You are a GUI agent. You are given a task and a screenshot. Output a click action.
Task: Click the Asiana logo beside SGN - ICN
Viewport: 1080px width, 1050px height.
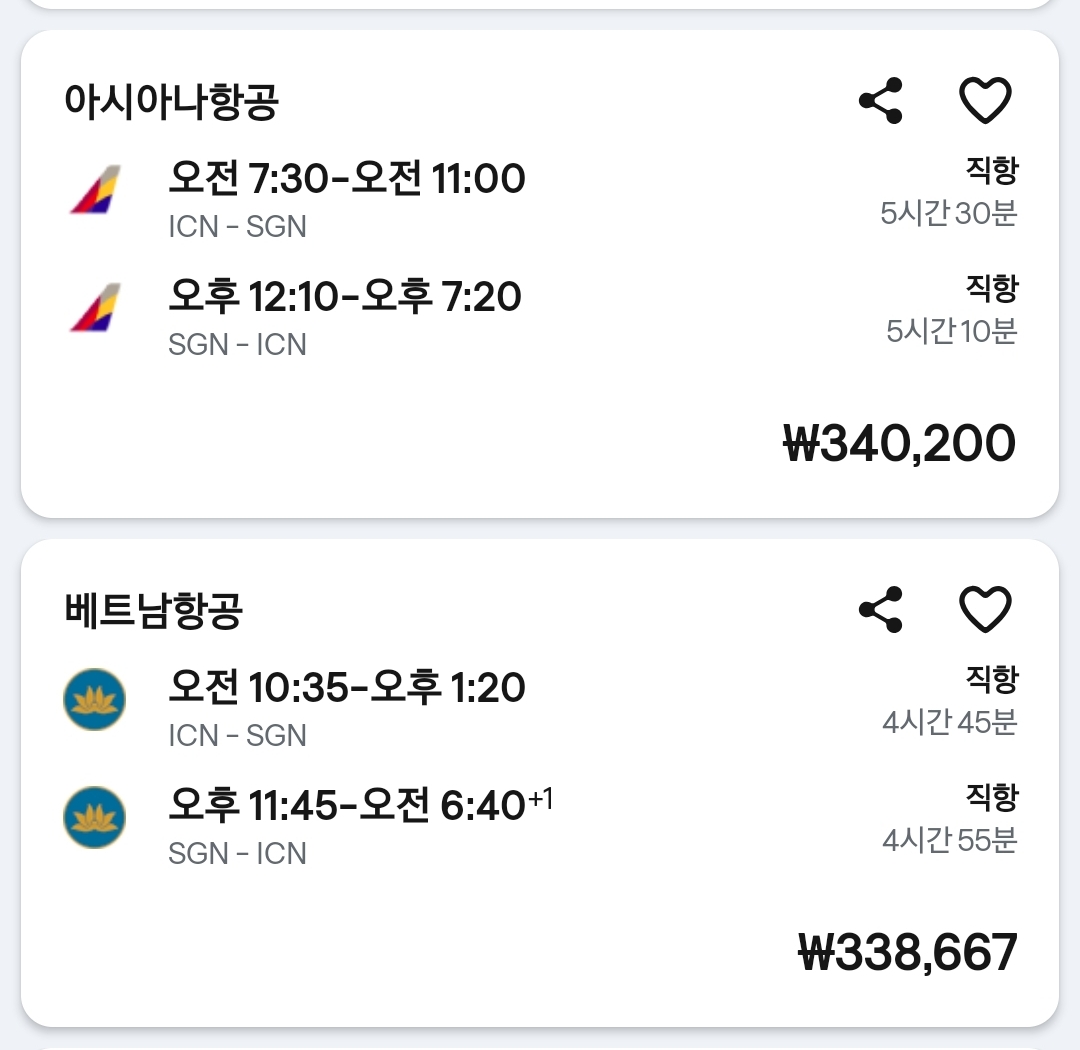point(95,308)
